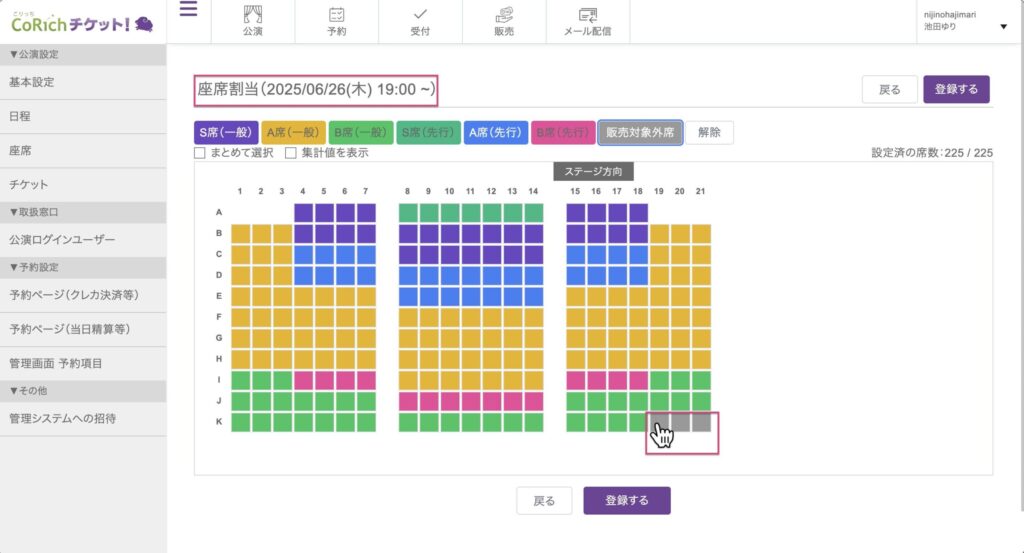Click the メール配信 mail icon
The height and width of the screenshot is (553, 1024).
click(x=588, y=14)
